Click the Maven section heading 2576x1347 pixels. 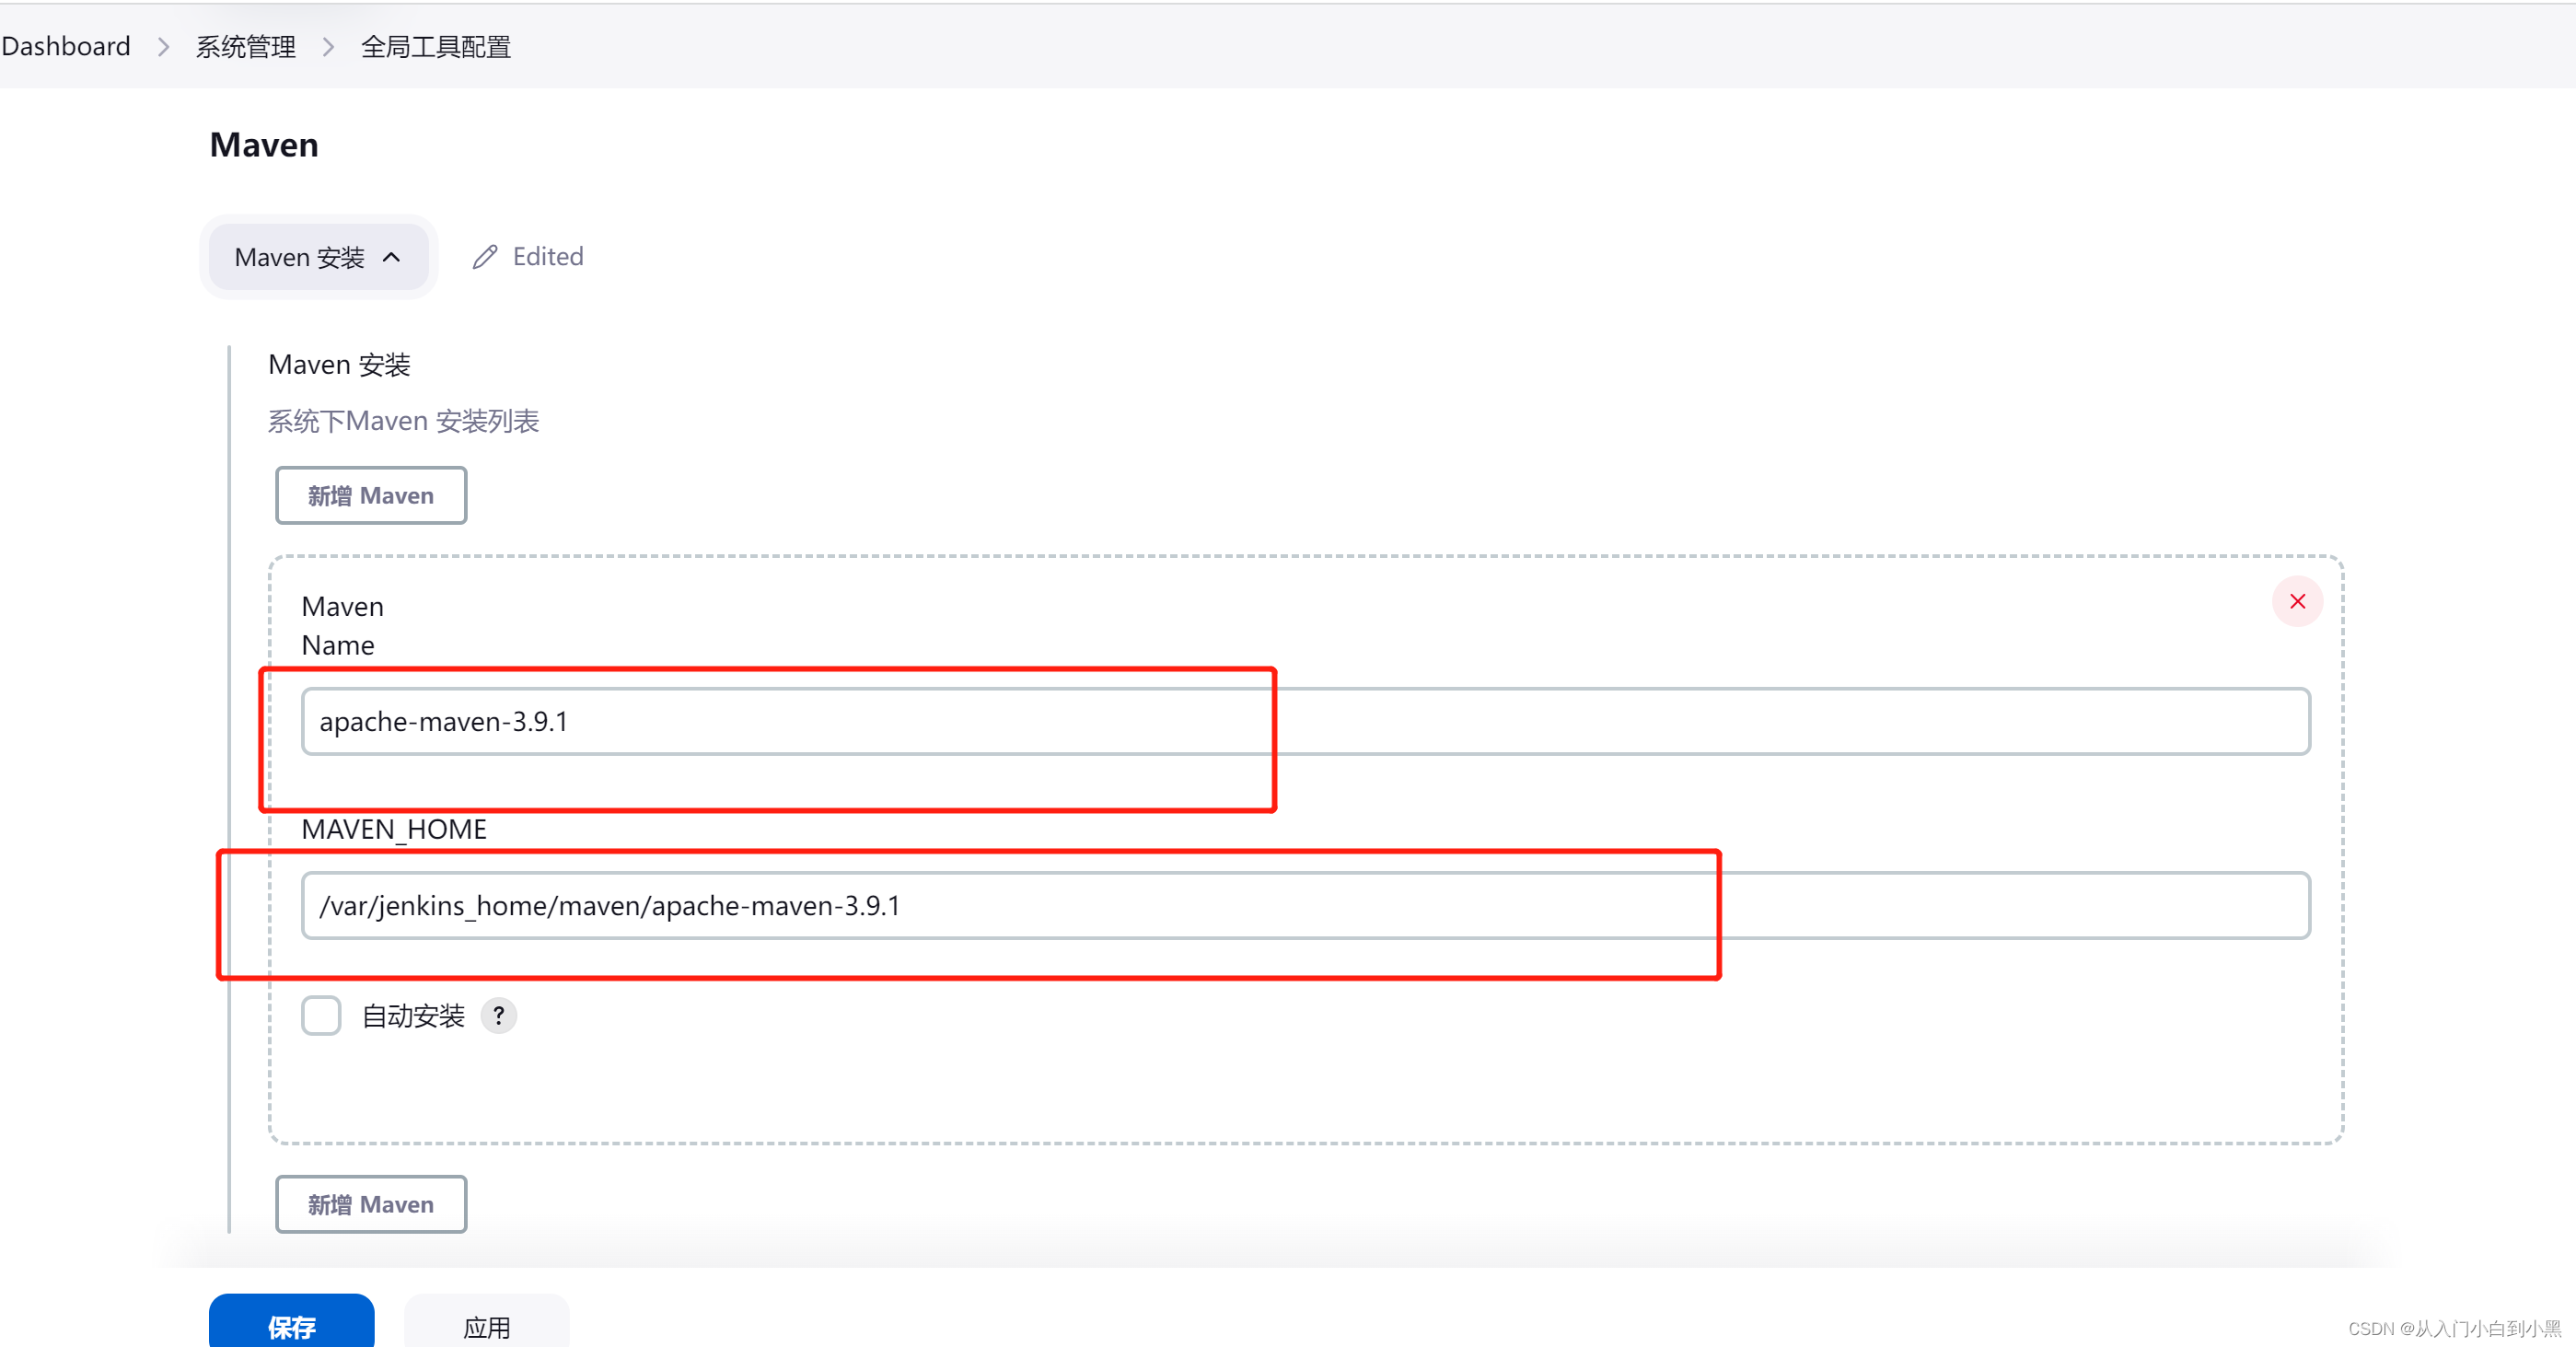(264, 145)
